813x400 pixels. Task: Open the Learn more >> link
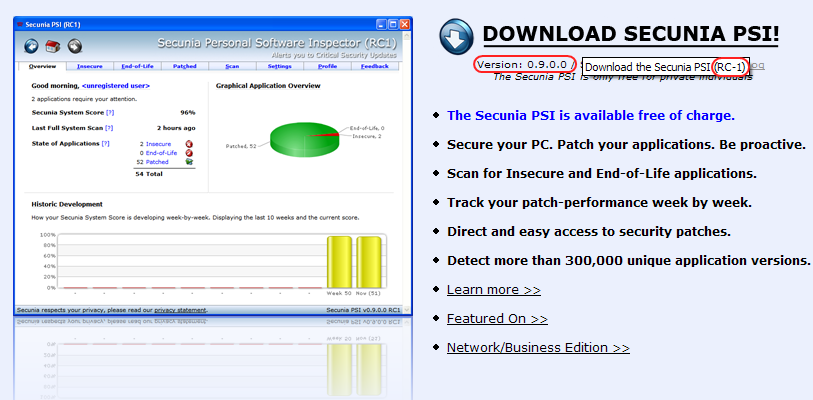point(494,289)
